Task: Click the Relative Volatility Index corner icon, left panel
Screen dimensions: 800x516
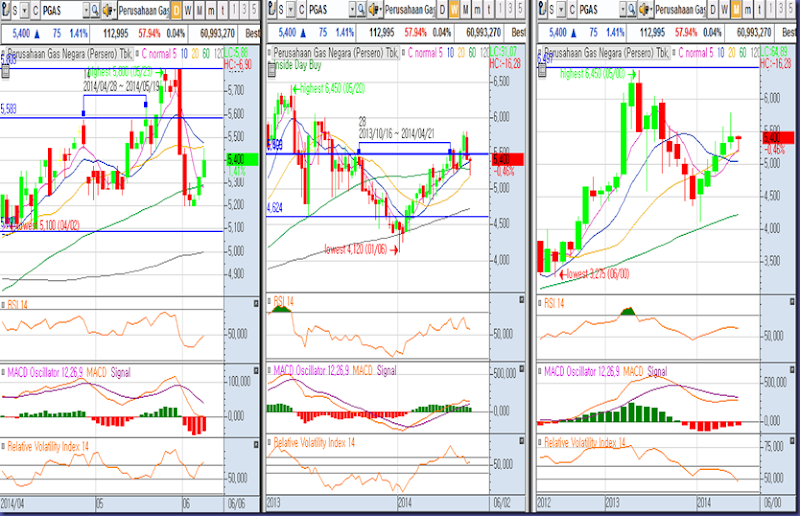Action: tap(256, 445)
